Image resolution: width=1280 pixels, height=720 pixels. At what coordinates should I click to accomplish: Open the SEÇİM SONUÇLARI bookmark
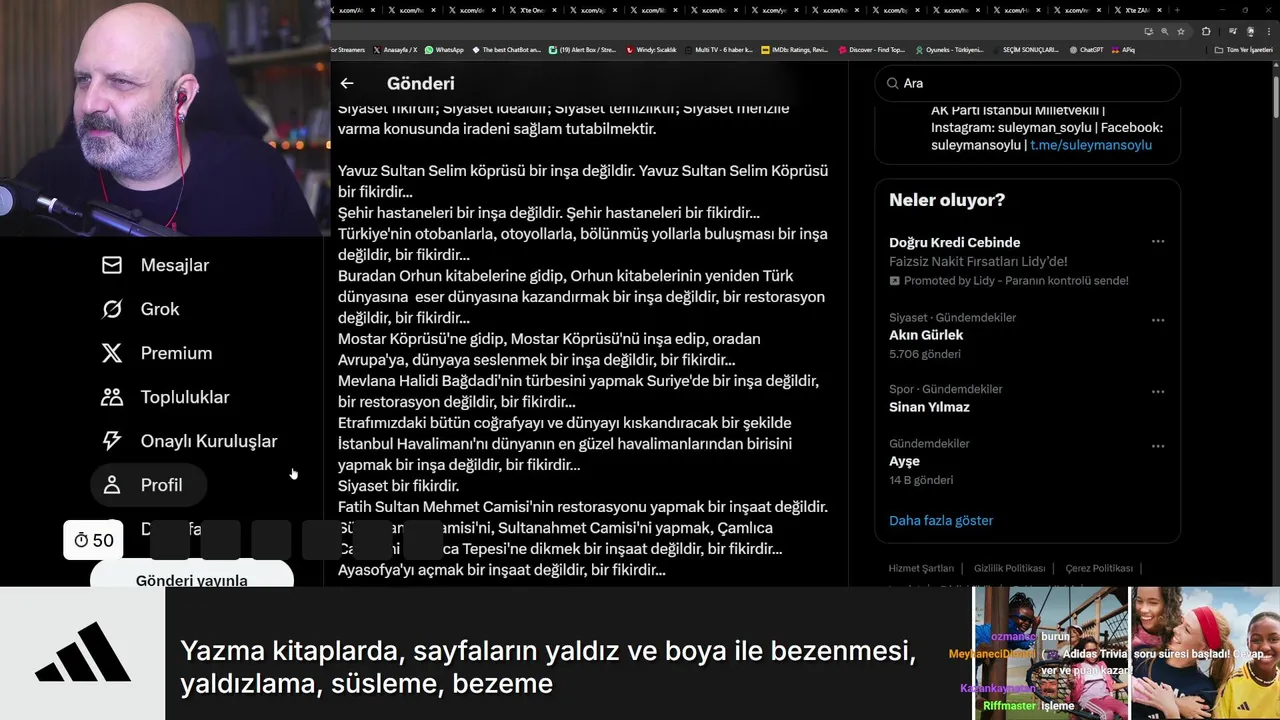pos(1025,50)
